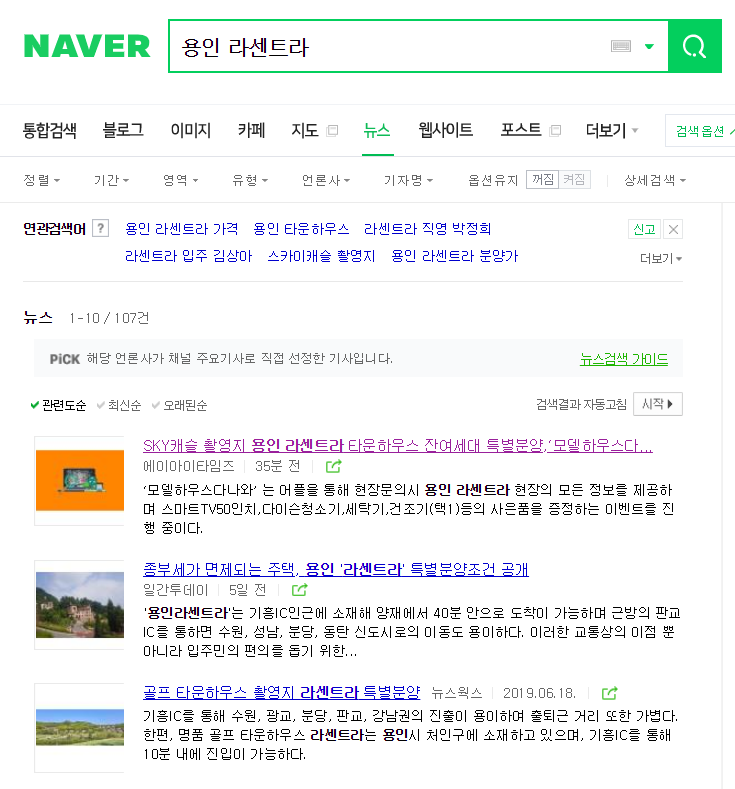This screenshot has height=789, width=735.
Task: Open related search 용인 라센트라 분양가
Action: pyautogui.click(x=454, y=256)
